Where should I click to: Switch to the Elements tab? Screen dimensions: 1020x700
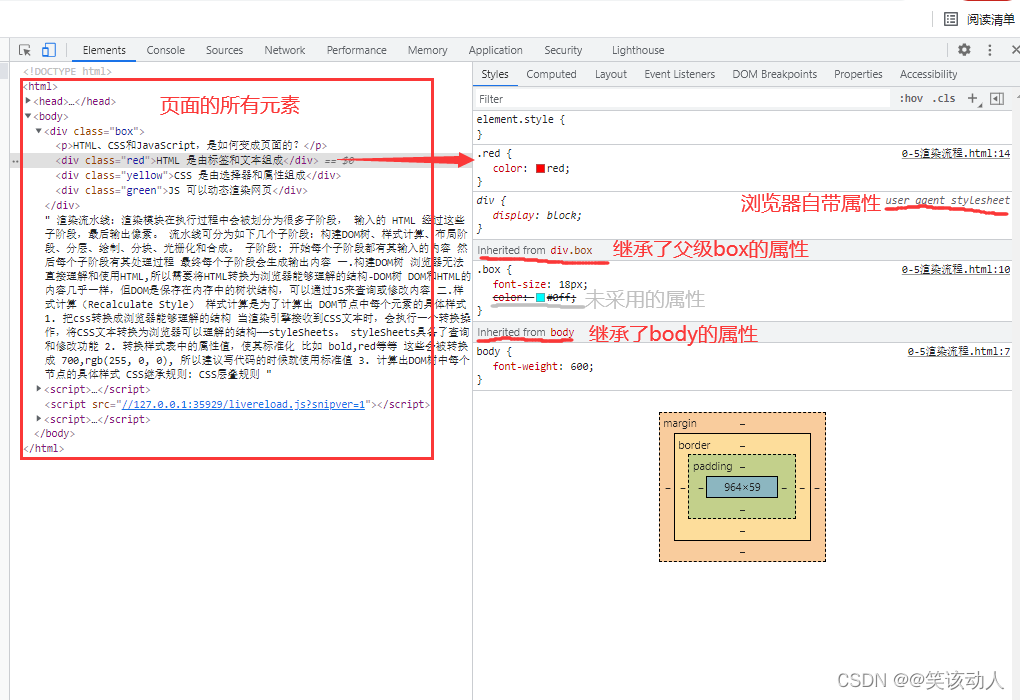point(104,50)
